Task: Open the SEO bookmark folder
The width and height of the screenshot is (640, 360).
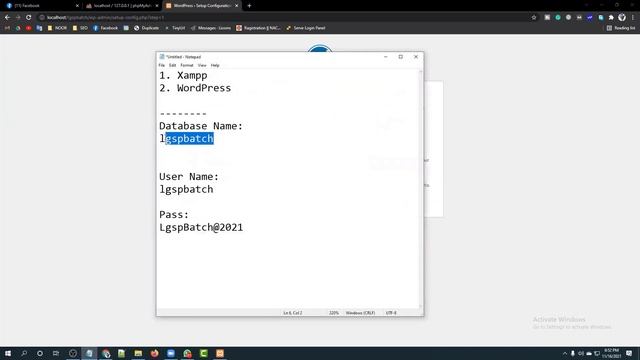Action: coord(80,28)
